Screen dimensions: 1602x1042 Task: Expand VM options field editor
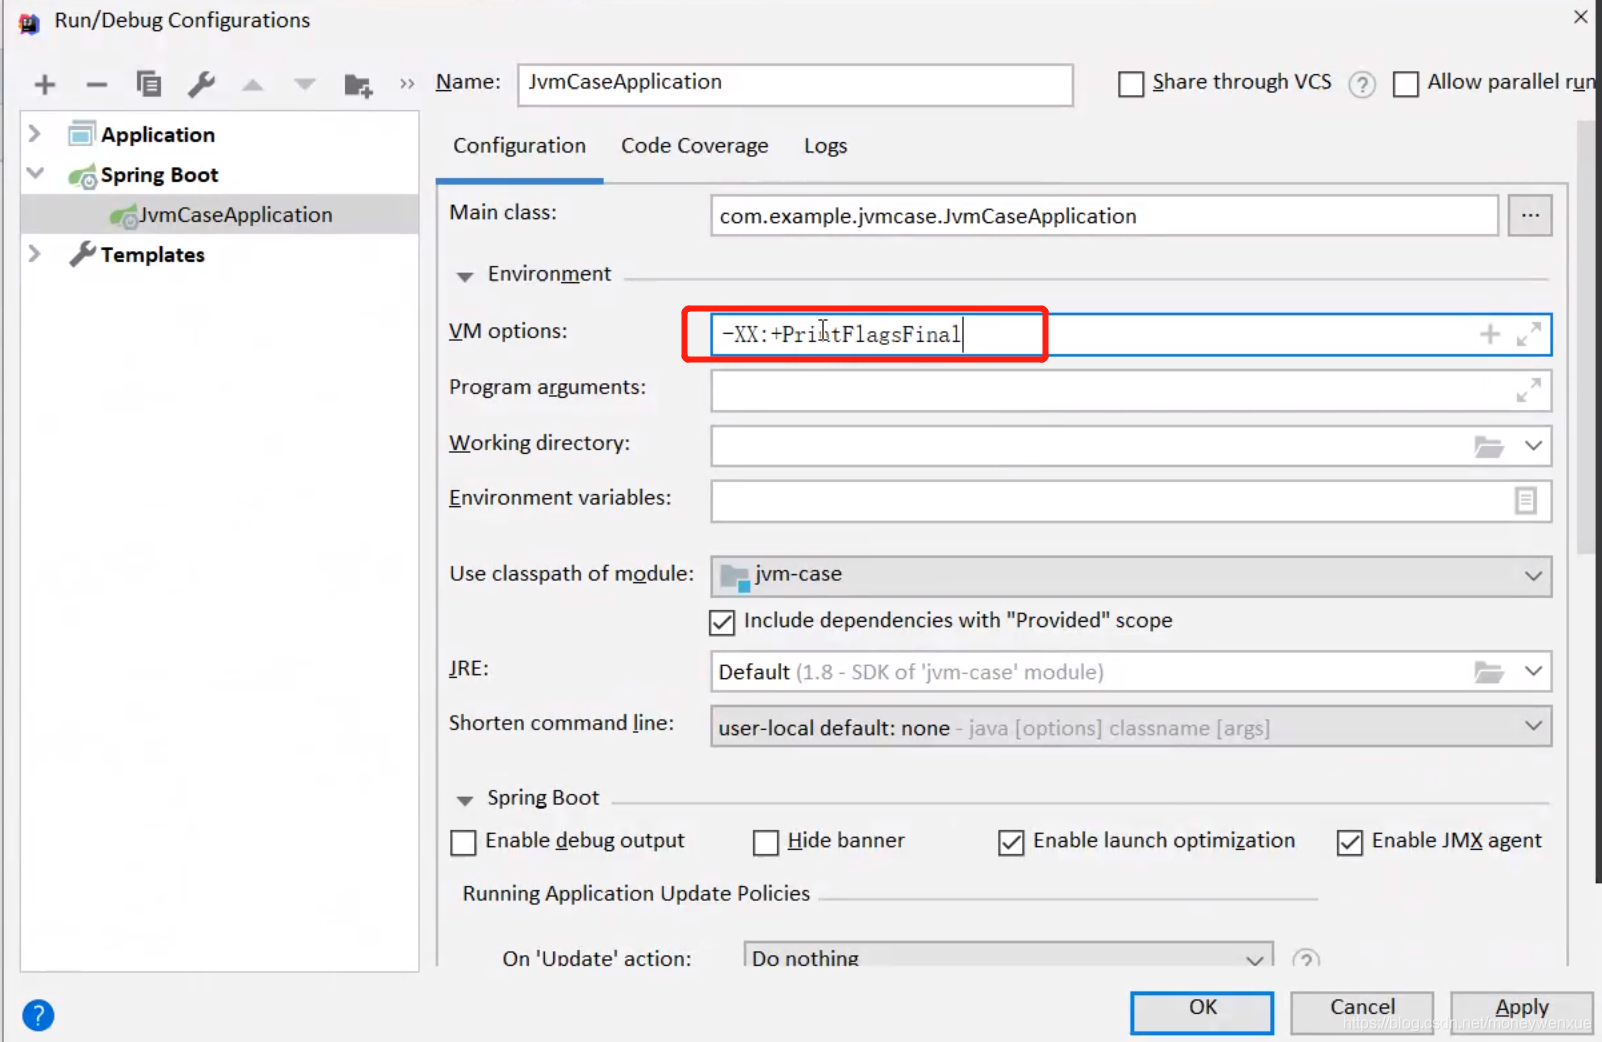click(1528, 334)
